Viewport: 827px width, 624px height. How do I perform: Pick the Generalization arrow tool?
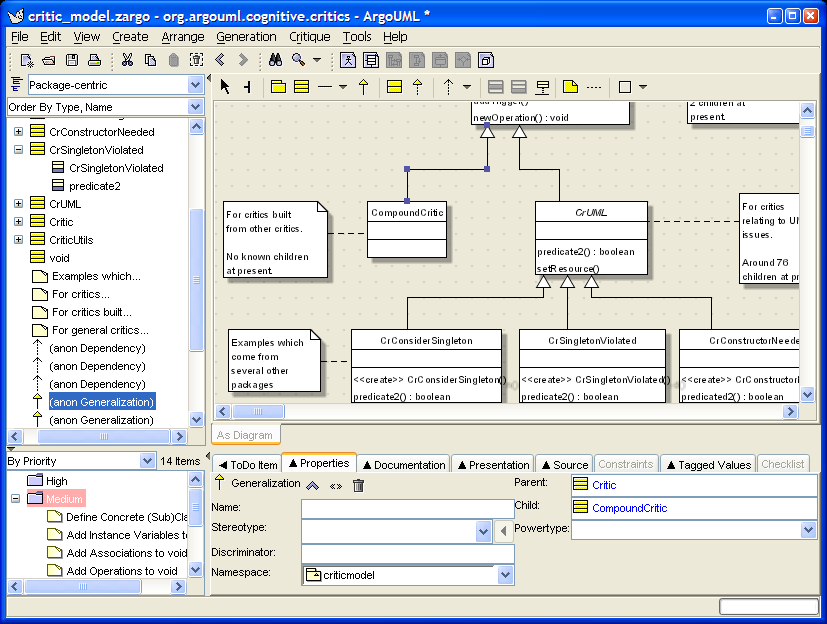[x=363, y=87]
